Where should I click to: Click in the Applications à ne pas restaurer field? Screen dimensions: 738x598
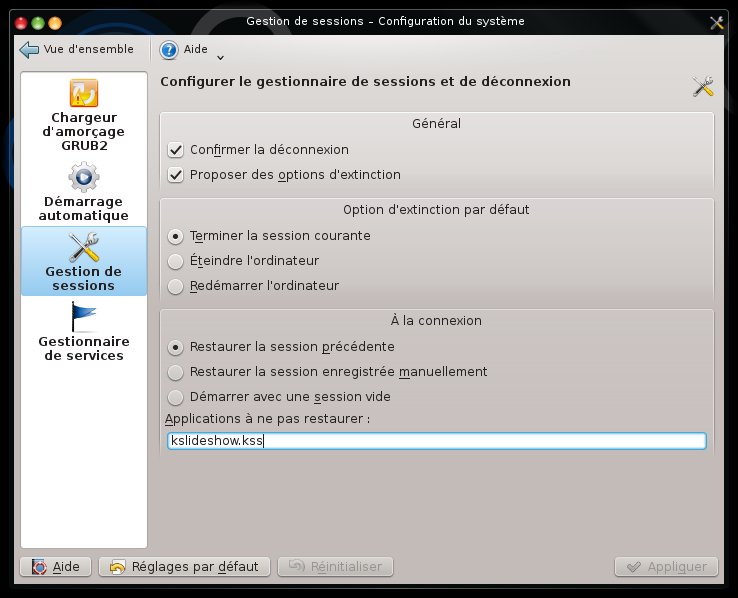(x=437, y=441)
